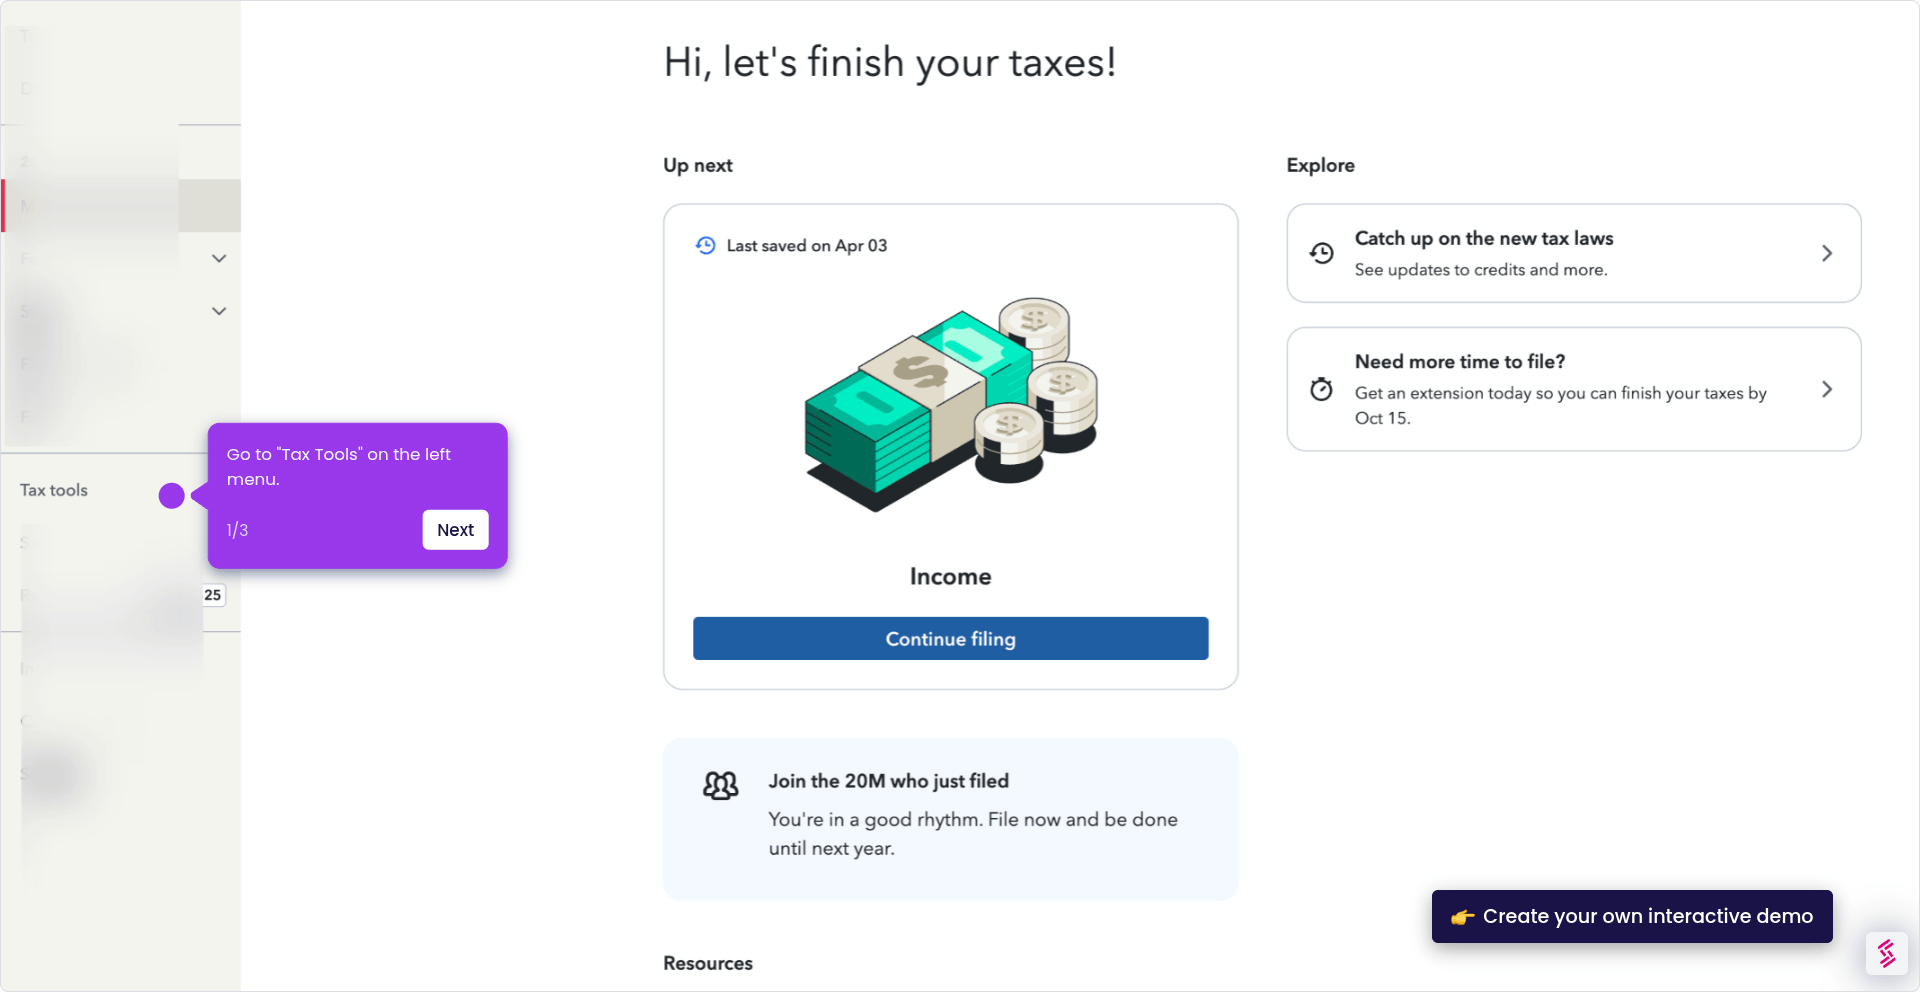This screenshot has width=1920, height=992.
Task: Click the Arcade logo in the bottom right corner
Action: pos(1886,953)
